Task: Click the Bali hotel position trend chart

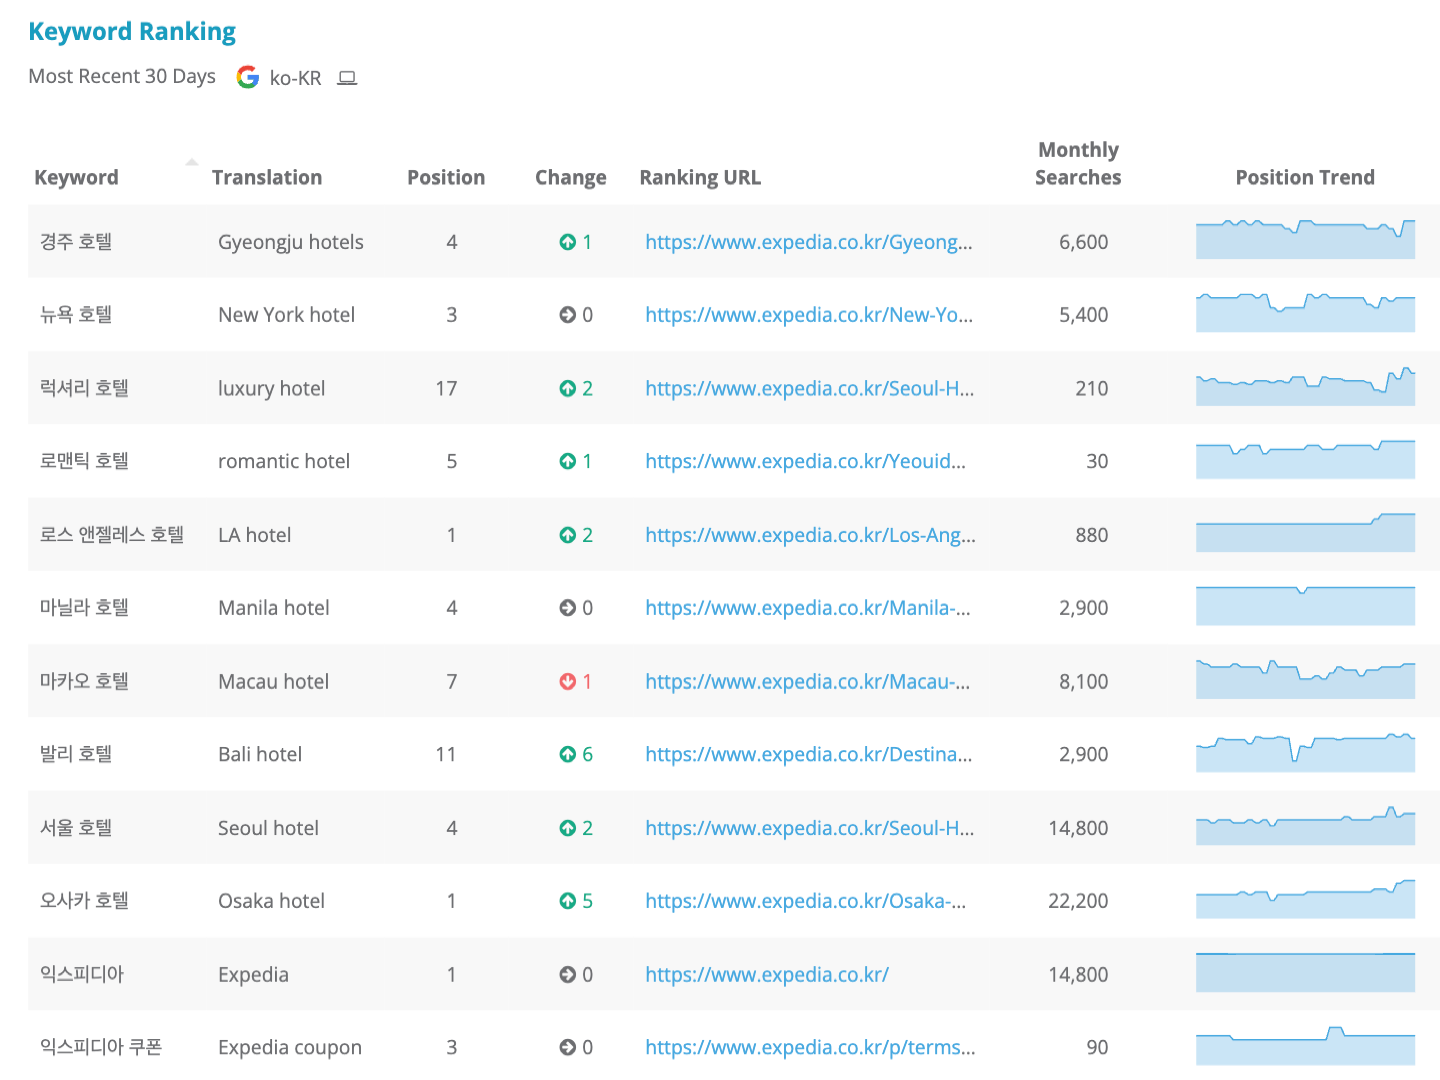Action: coord(1305,752)
